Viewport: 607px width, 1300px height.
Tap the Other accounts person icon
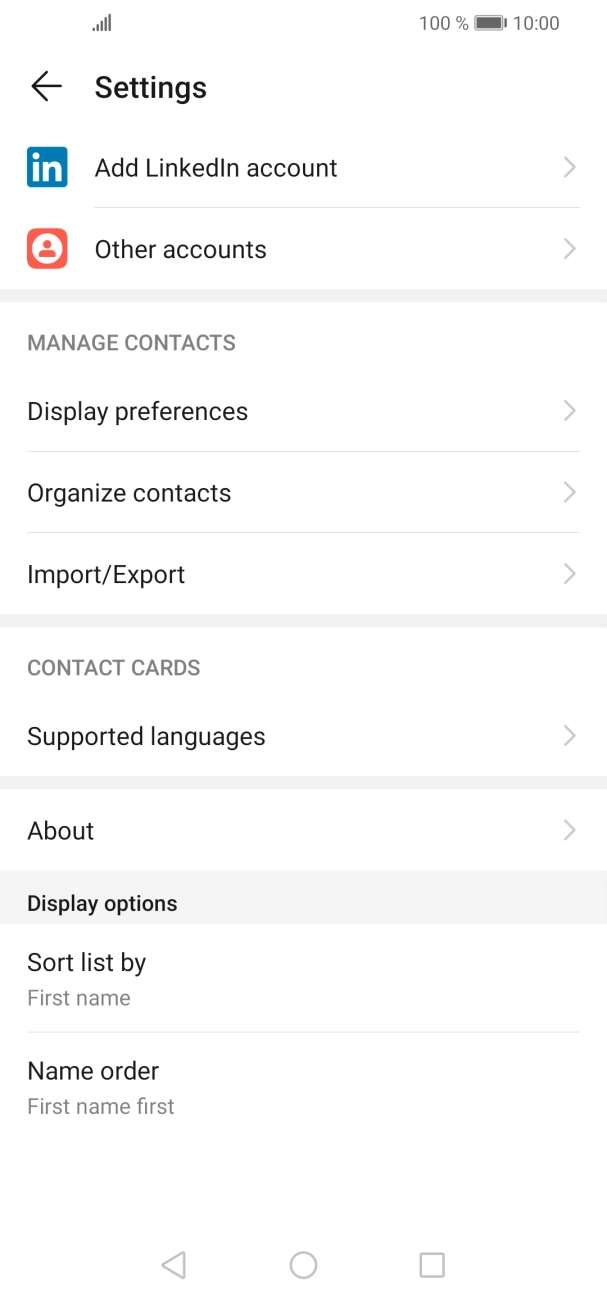47,249
